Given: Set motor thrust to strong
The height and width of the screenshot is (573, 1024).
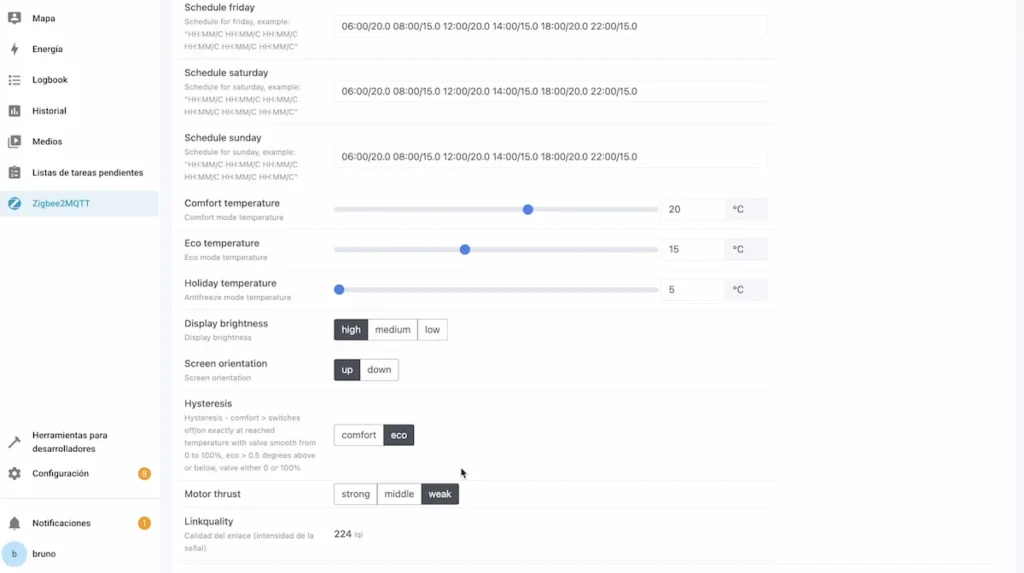Looking at the screenshot, I should 355,494.
